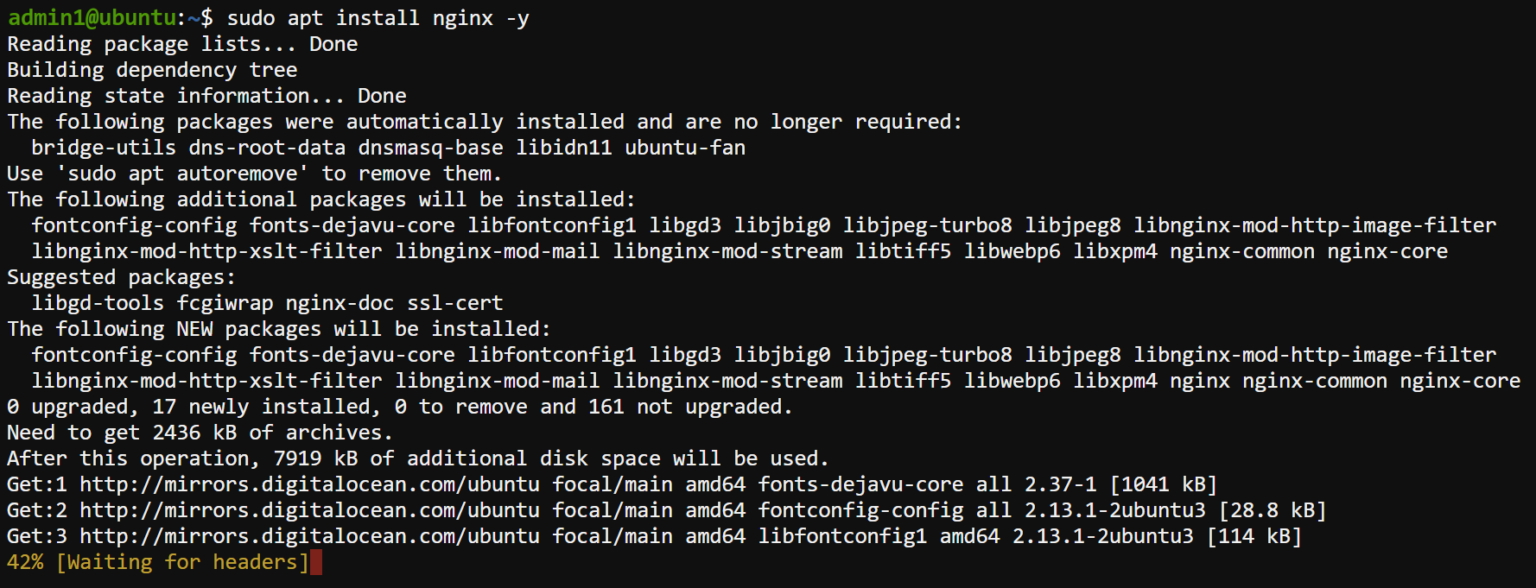Click the first mirrors.digitalocean.com URL
This screenshot has height=588, width=1536.
pos(309,486)
